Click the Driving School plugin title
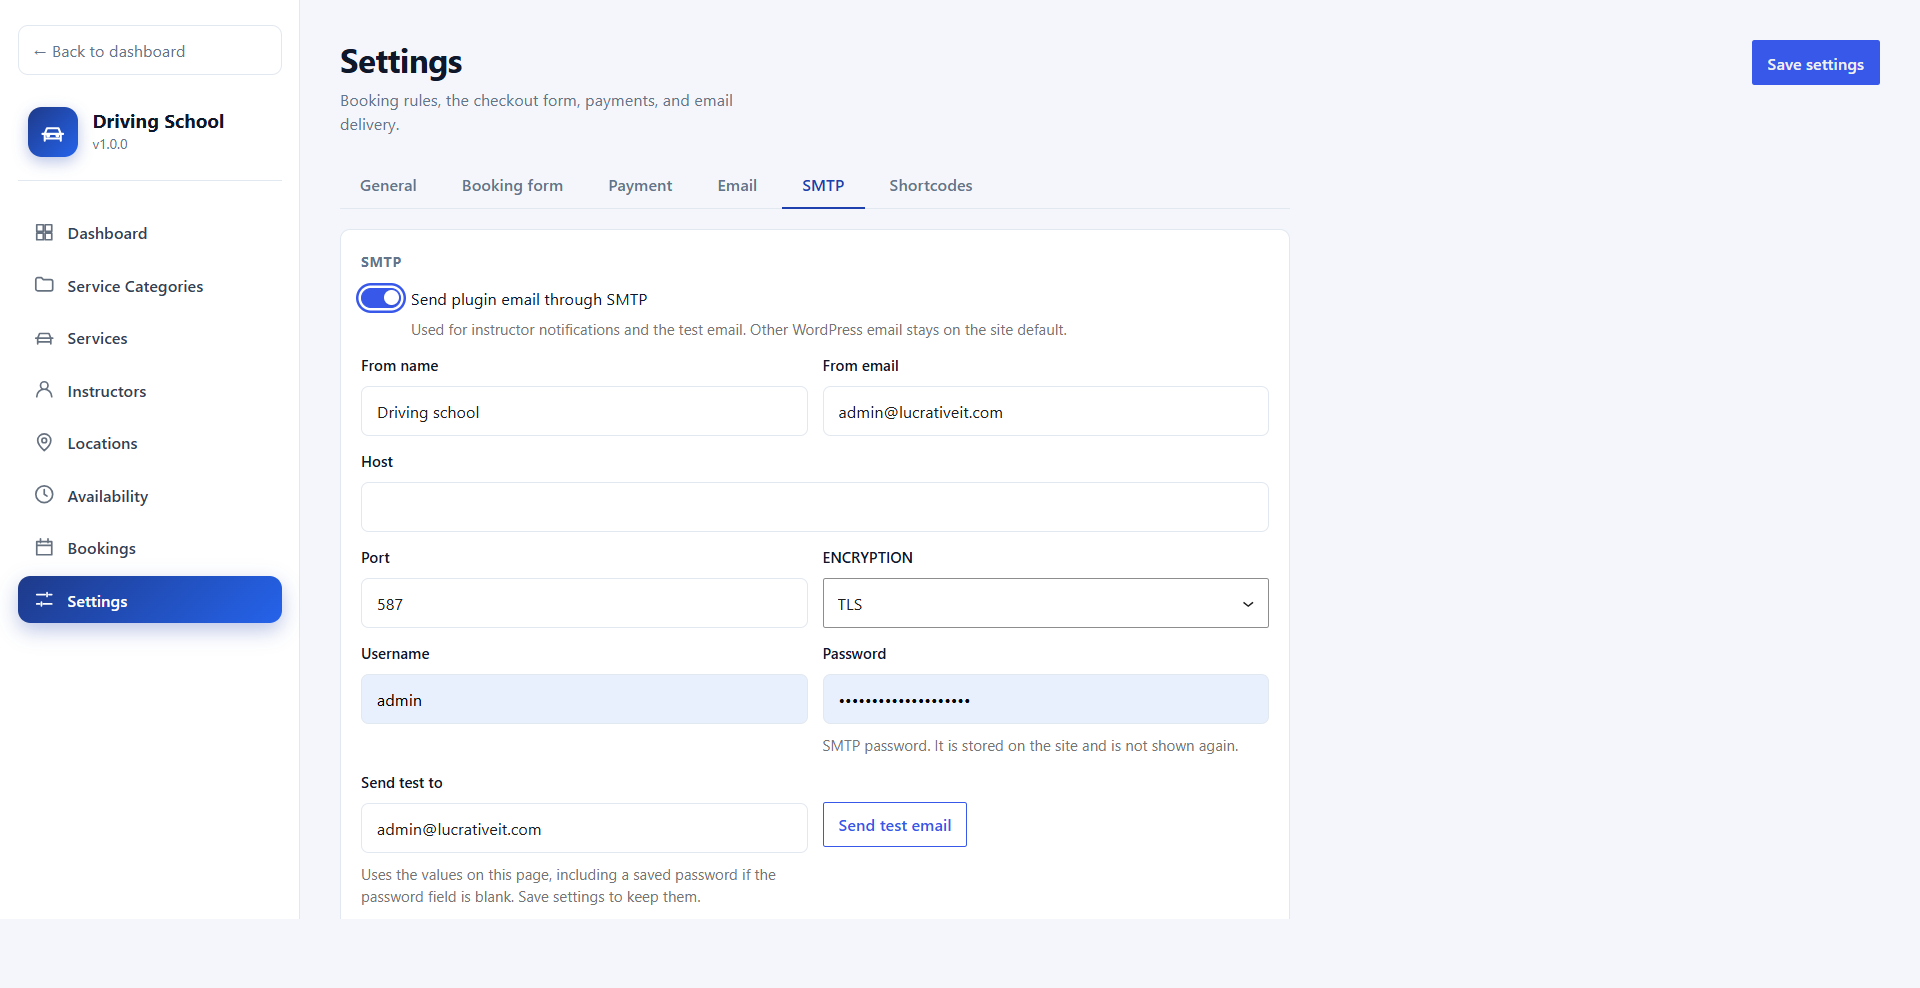Viewport: 1920px width, 988px height. click(x=158, y=121)
